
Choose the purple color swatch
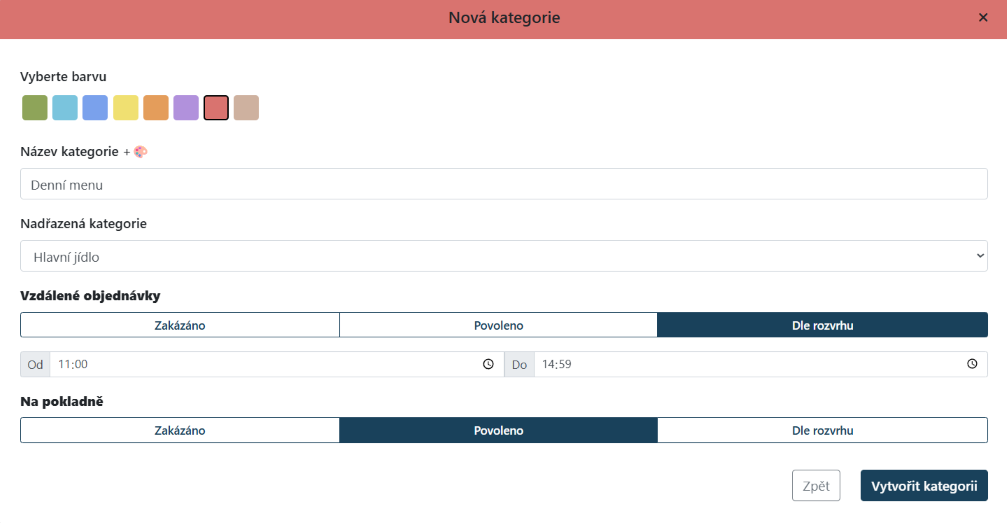click(x=186, y=108)
